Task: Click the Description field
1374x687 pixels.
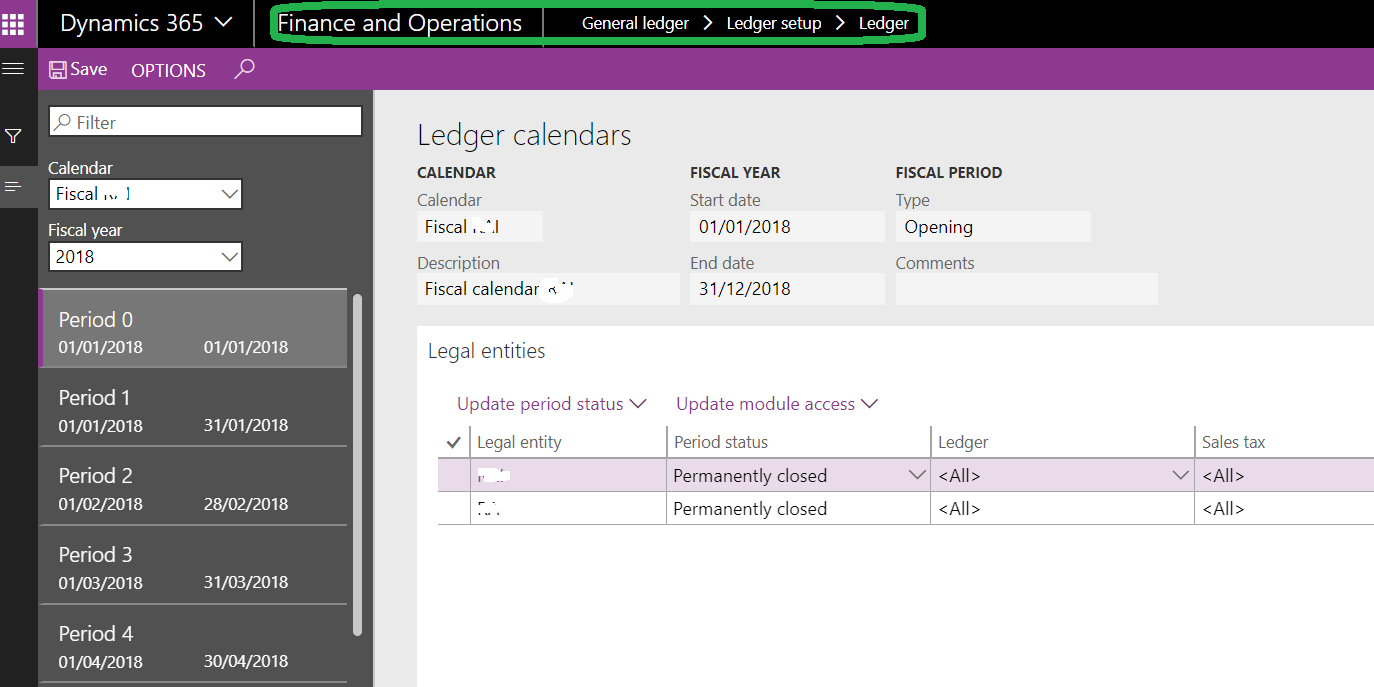Action: click(x=548, y=289)
